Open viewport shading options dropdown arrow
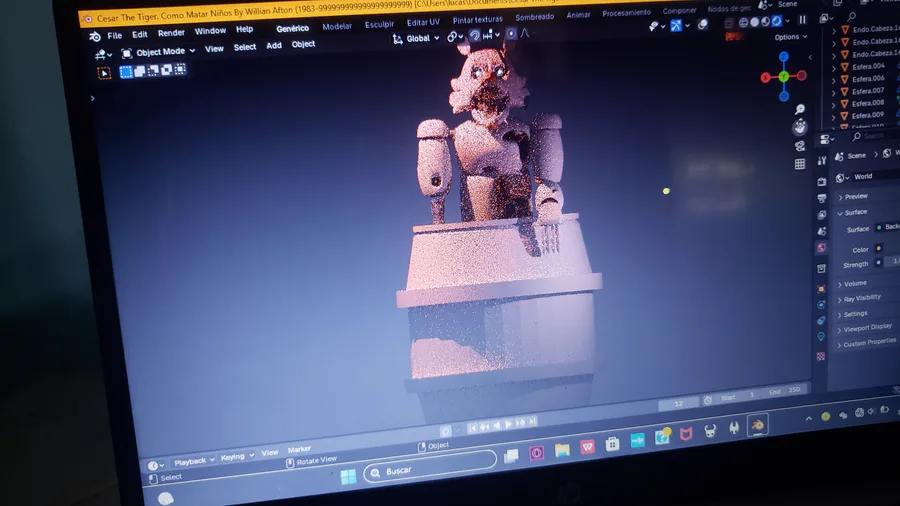The width and height of the screenshot is (900, 506). (x=788, y=21)
